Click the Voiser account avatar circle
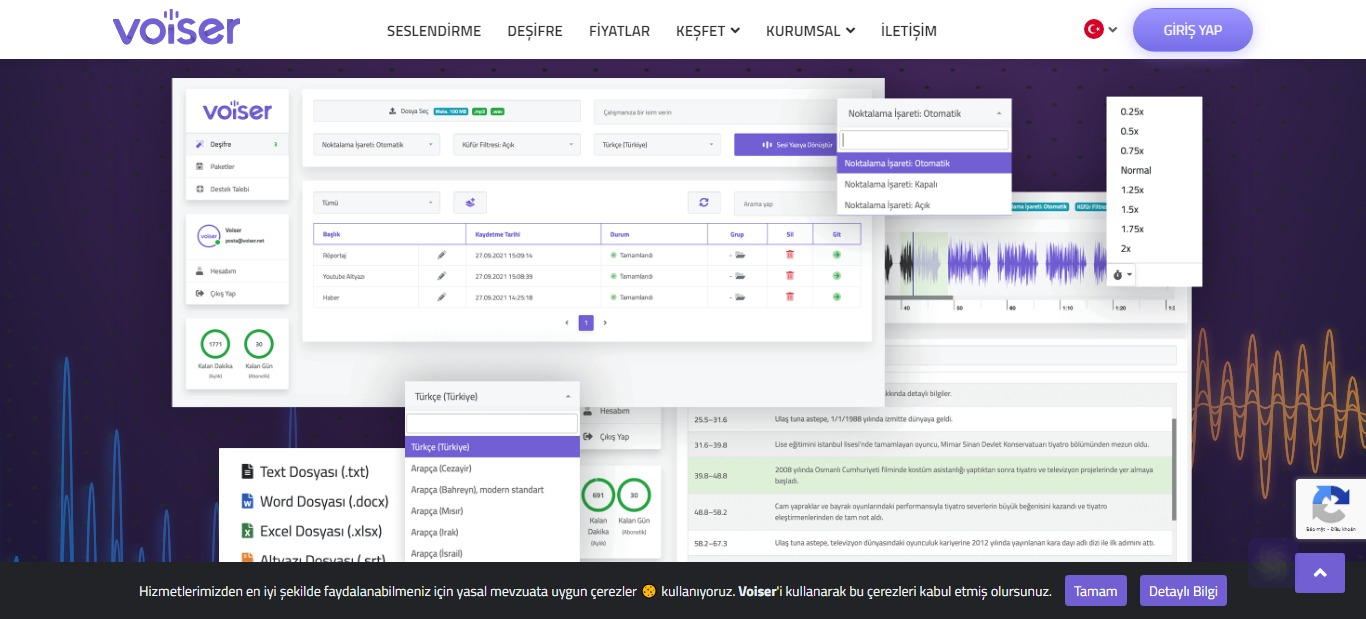1366x619 pixels. click(208, 236)
